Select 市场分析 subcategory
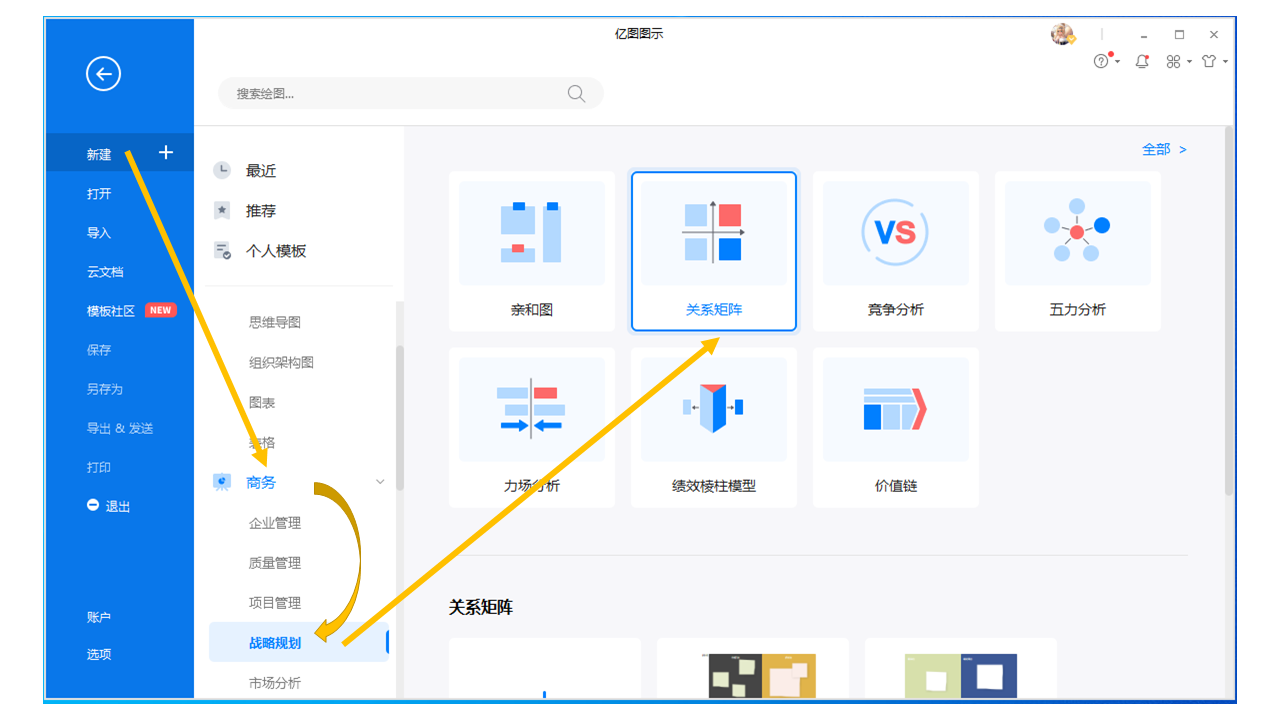The width and height of the screenshot is (1280, 720). coord(275,683)
